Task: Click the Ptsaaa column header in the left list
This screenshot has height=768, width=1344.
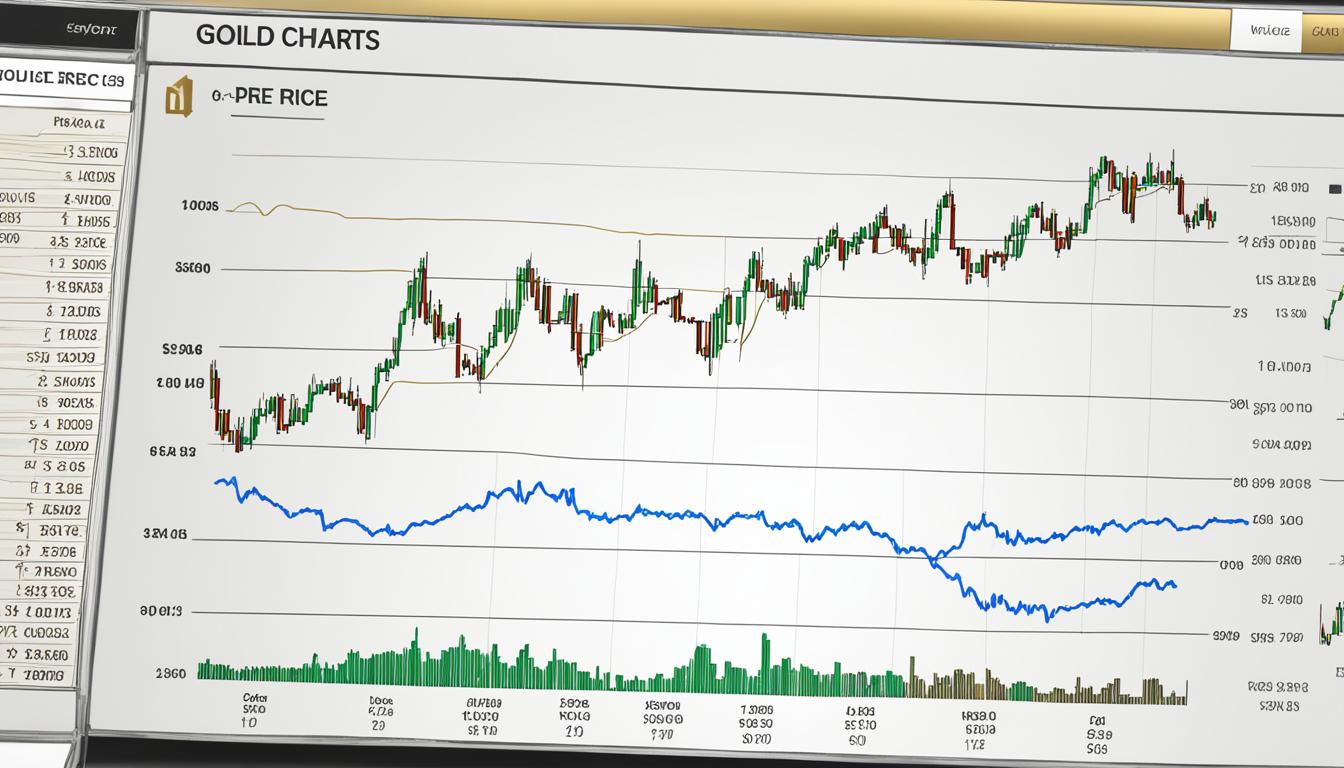Action: 77,124
